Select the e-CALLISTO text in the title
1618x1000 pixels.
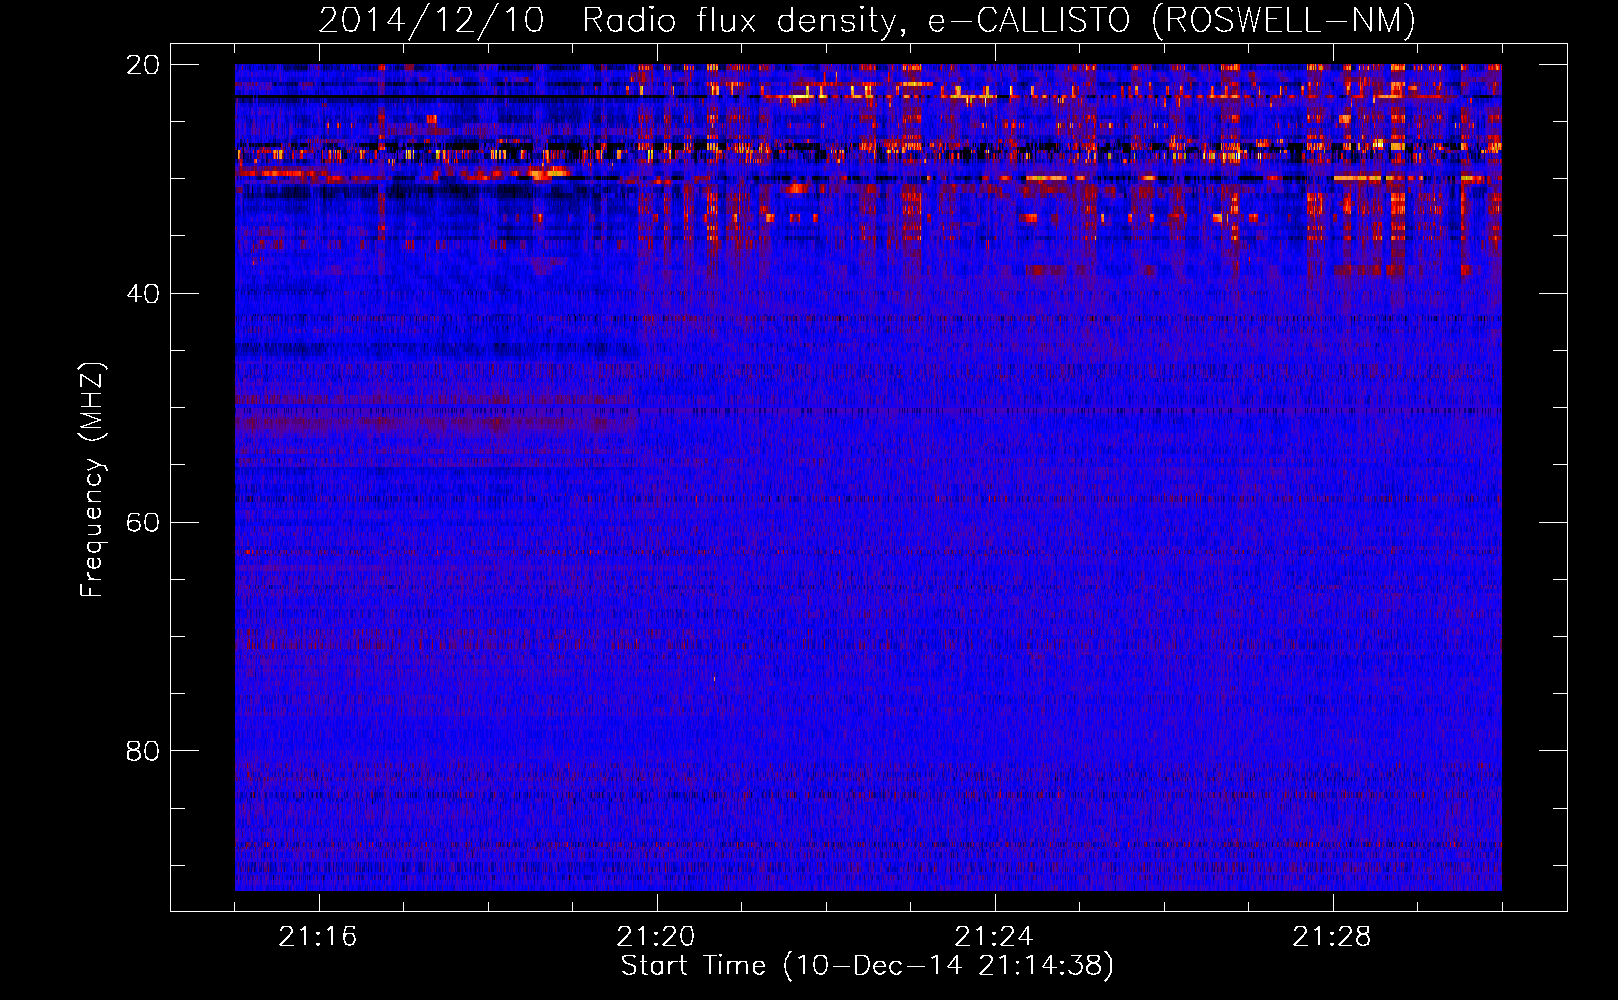click(x=1028, y=21)
